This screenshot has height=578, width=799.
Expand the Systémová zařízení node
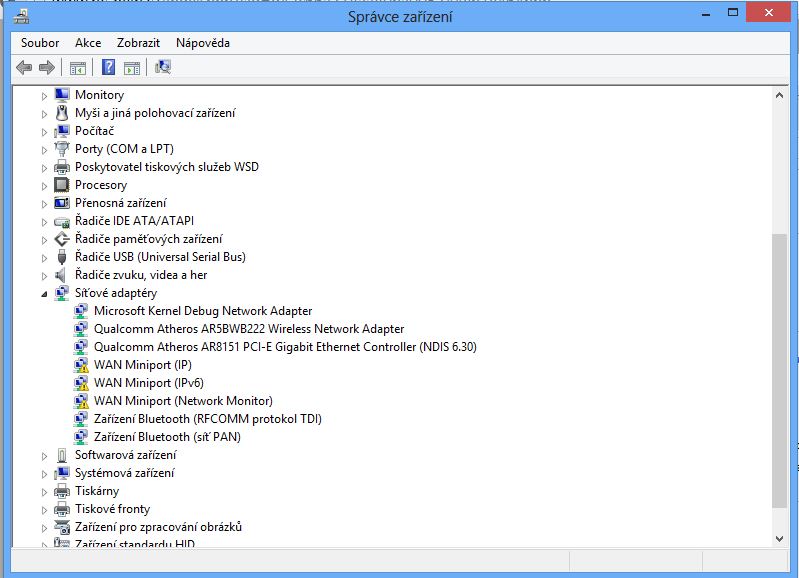click(44, 474)
